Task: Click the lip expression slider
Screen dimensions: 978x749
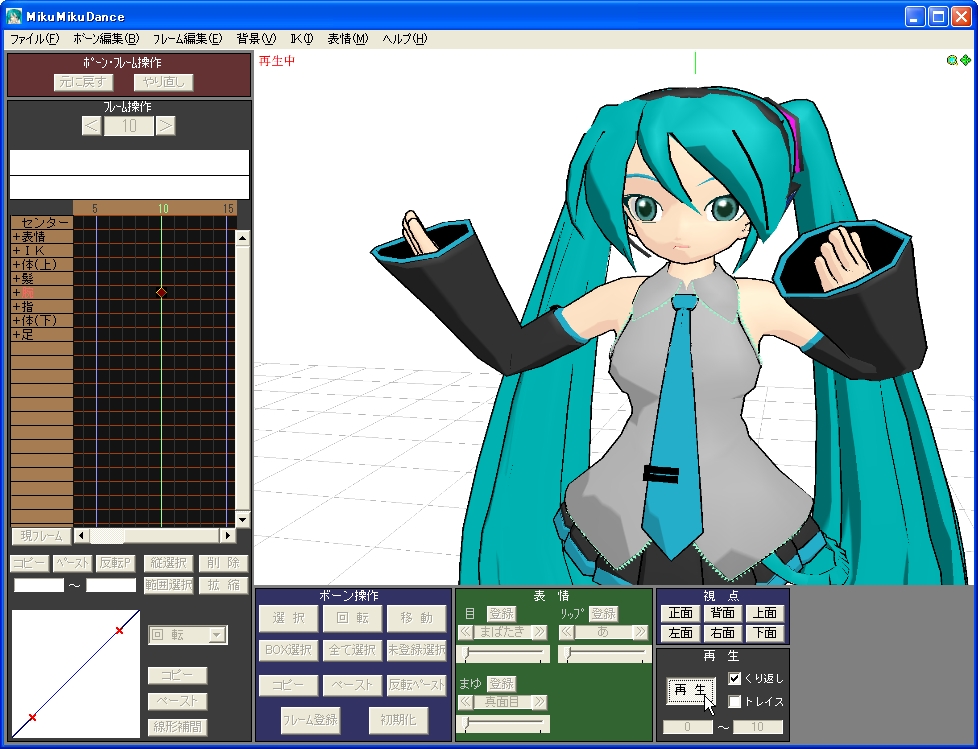Action: (603, 654)
